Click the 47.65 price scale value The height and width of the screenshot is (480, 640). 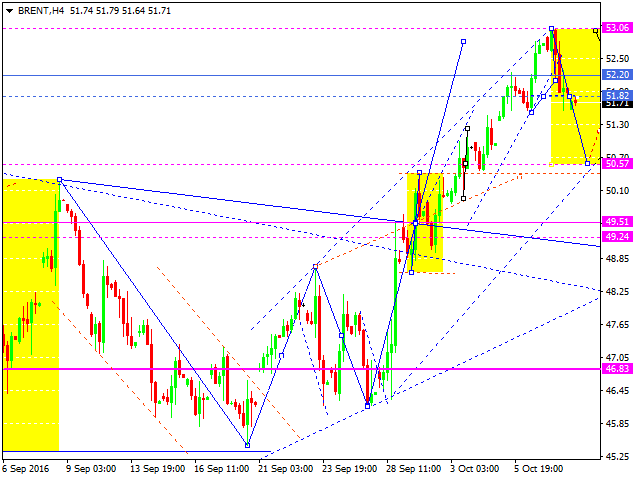pyautogui.click(x=618, y=325)
